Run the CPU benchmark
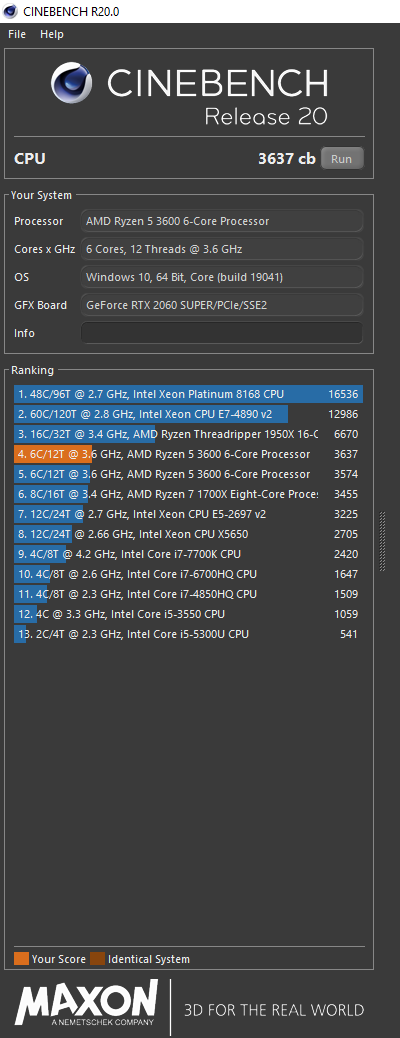The image size is (400, 1038). coord(342,159)
